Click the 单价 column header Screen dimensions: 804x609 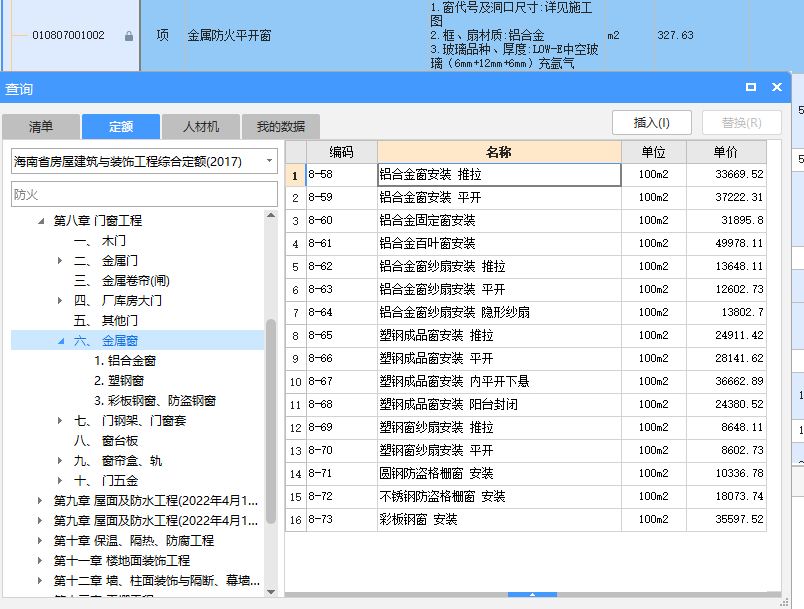pos(726,152)
